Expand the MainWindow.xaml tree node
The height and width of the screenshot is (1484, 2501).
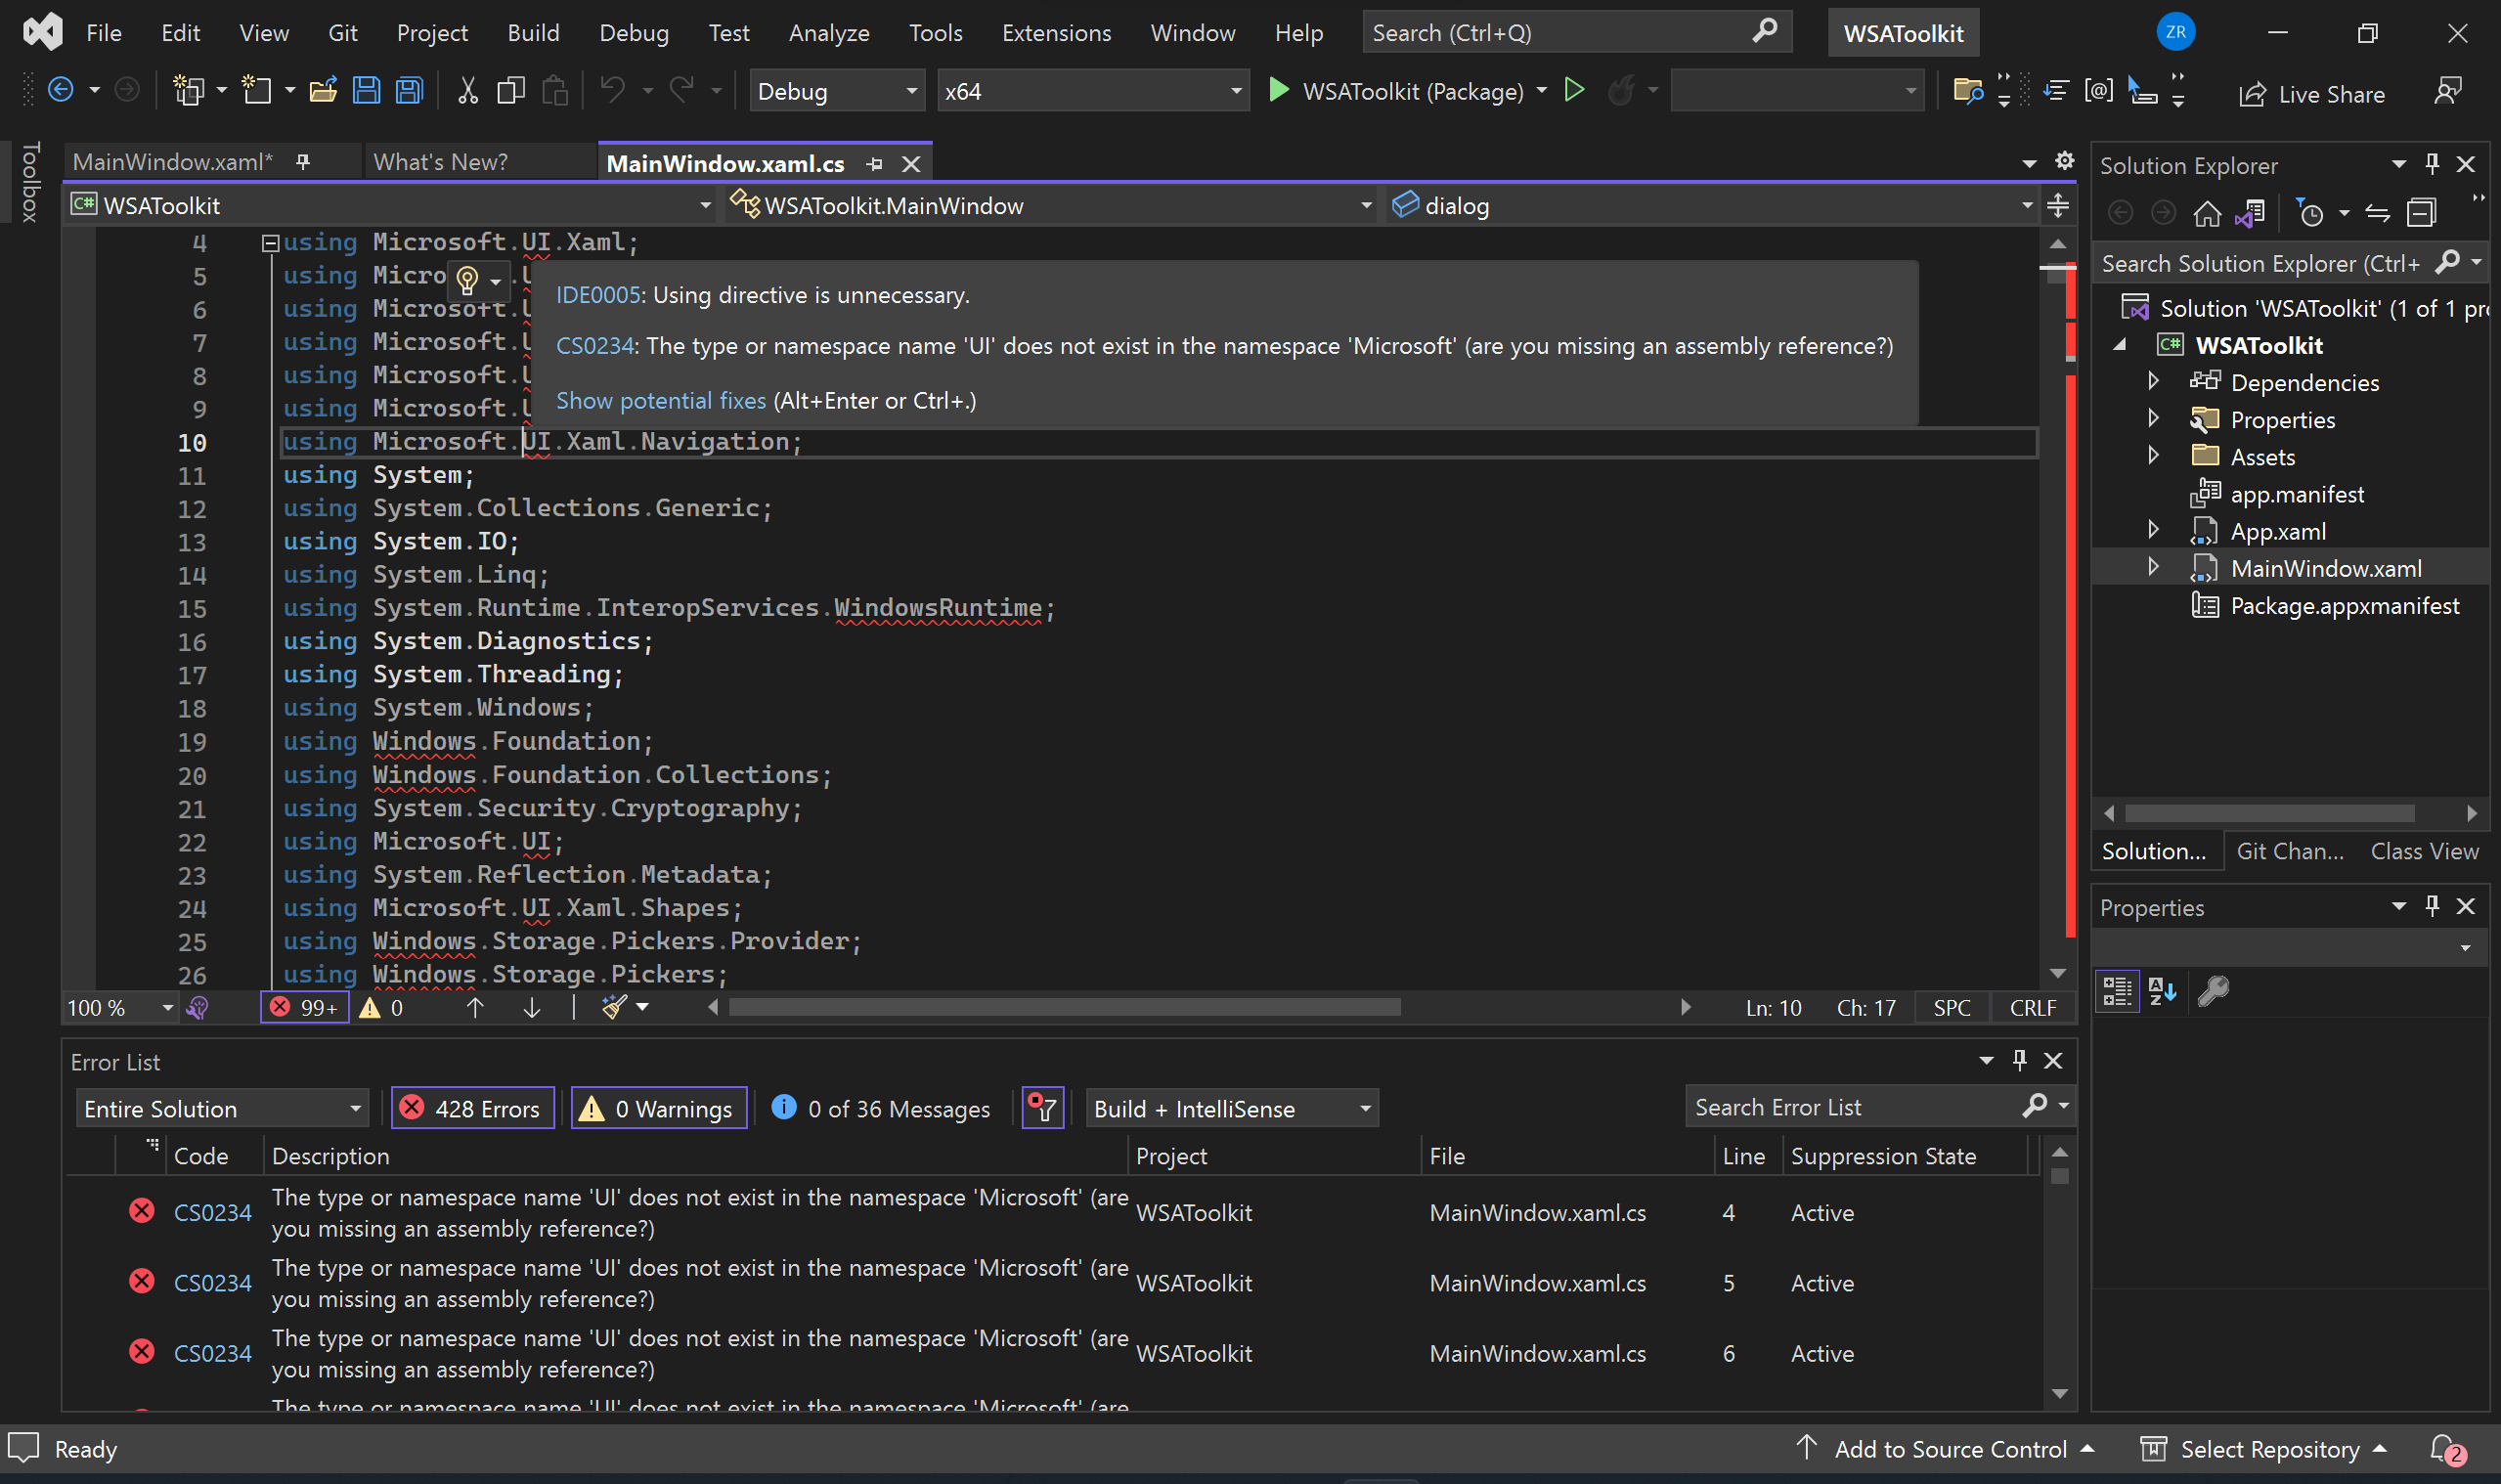(2153, 567)
